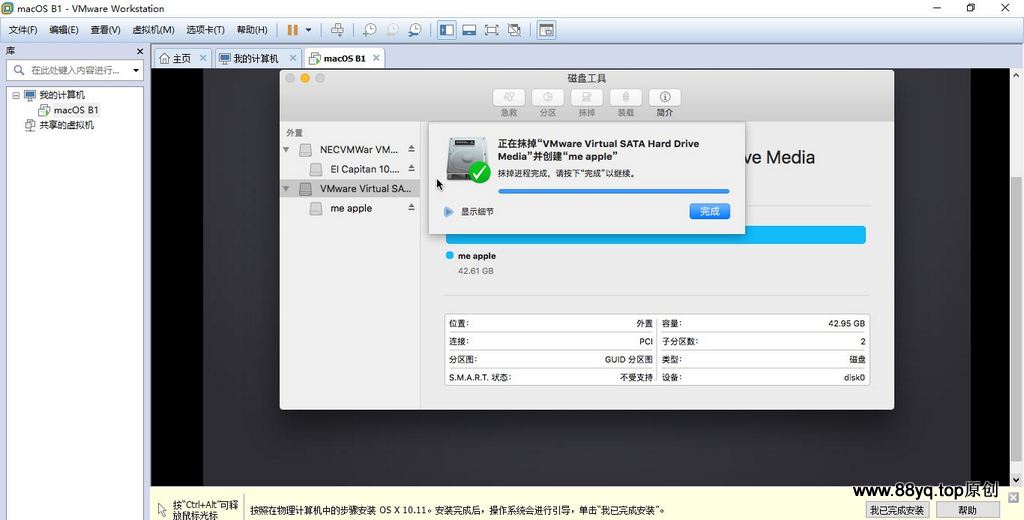Click the 我已完成安装 button
Image resolution: width=1024 pixels, height=520 pixels.
click(x=897, y=510)
